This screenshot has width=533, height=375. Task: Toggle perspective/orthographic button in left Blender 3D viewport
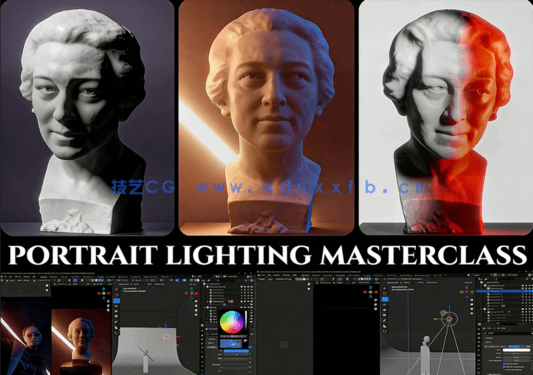point(196,315)
